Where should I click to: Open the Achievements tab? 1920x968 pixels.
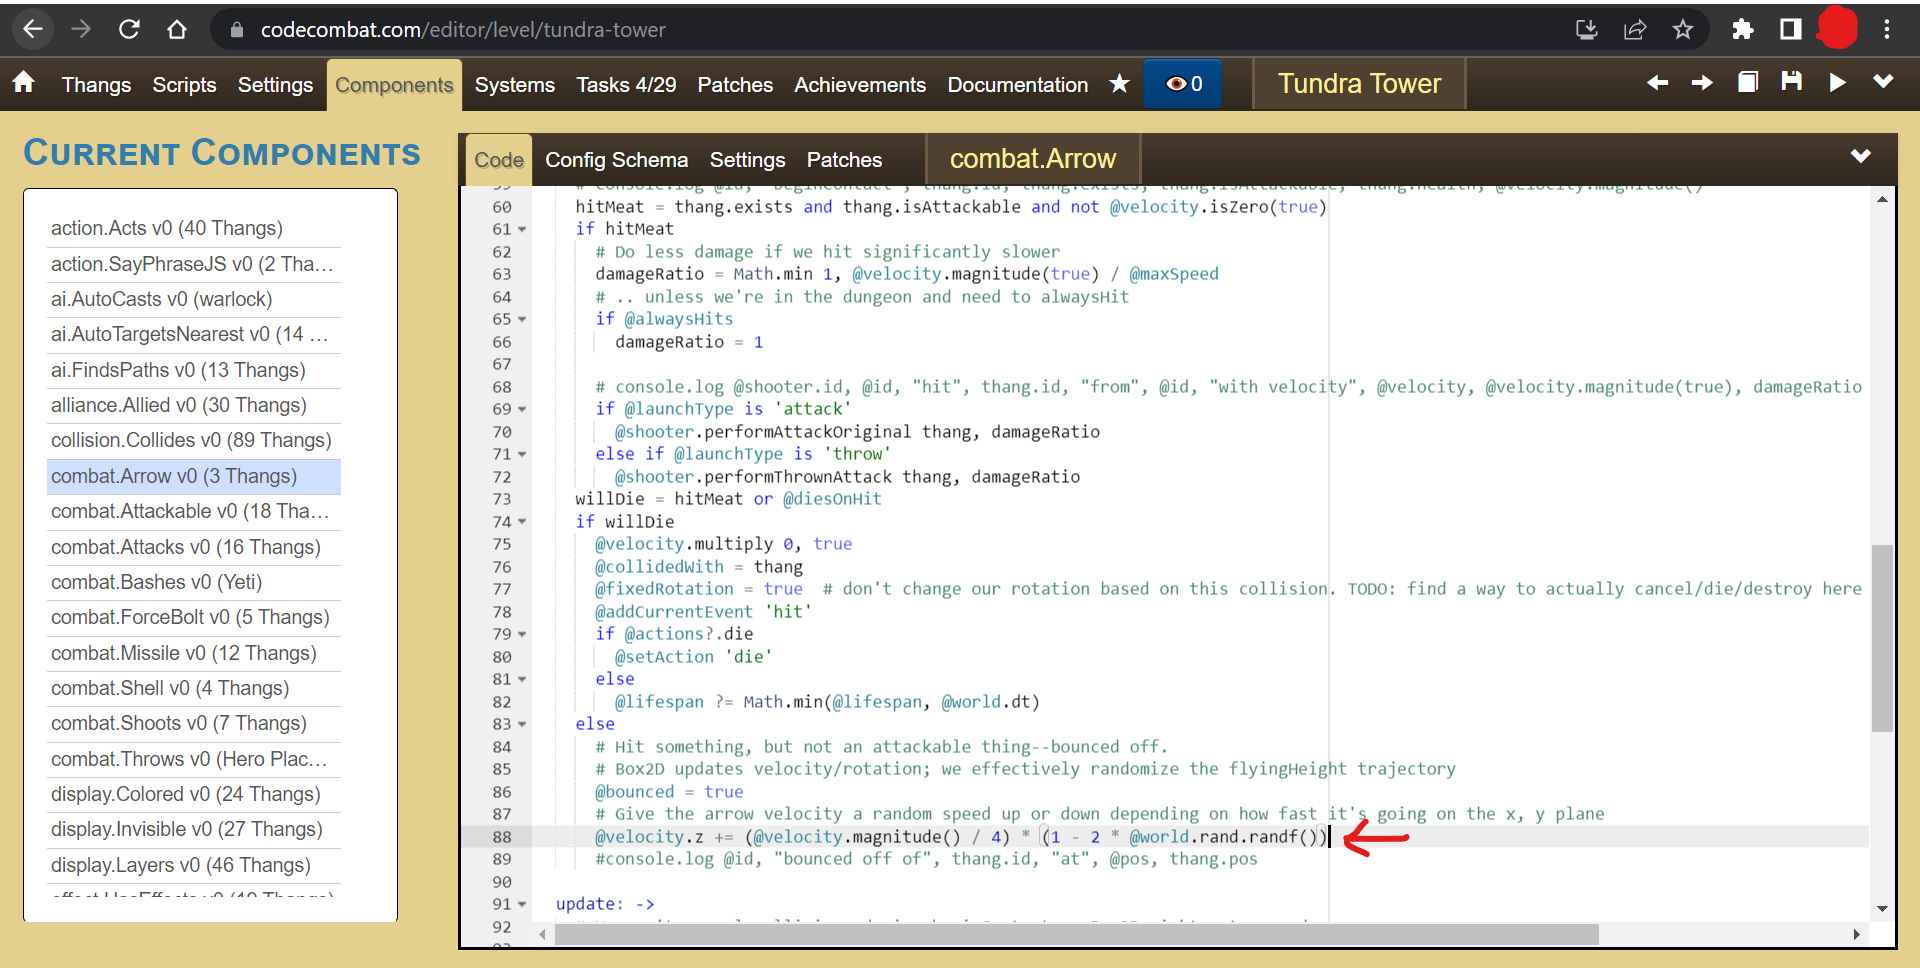coord(860,85)
